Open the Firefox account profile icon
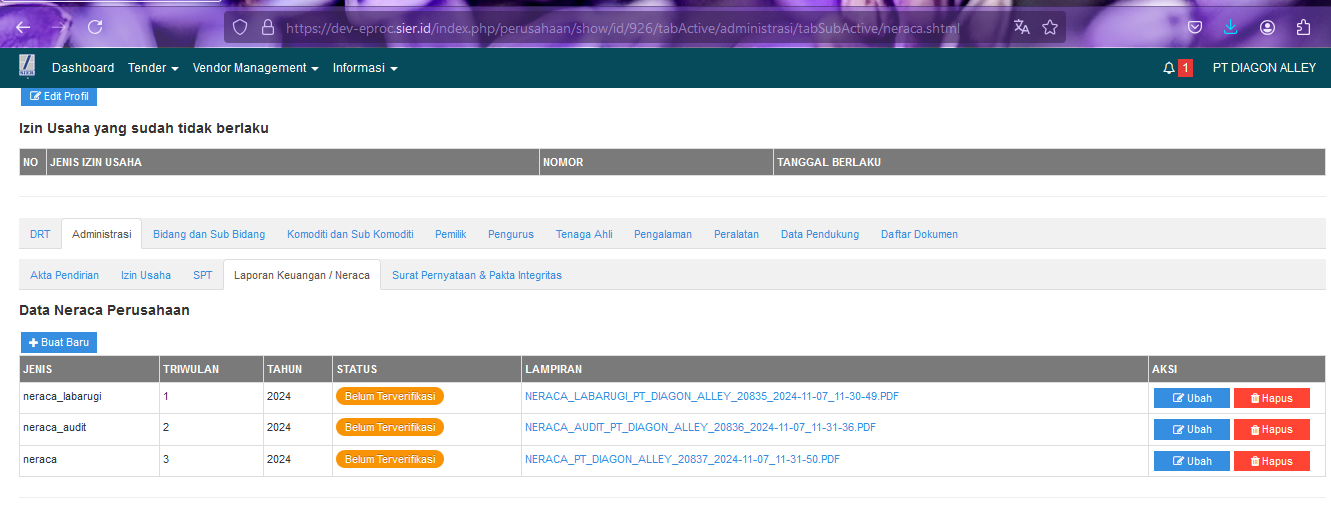The width and height of the screenshot is (1331, 511). click(x=1267, y=27)
